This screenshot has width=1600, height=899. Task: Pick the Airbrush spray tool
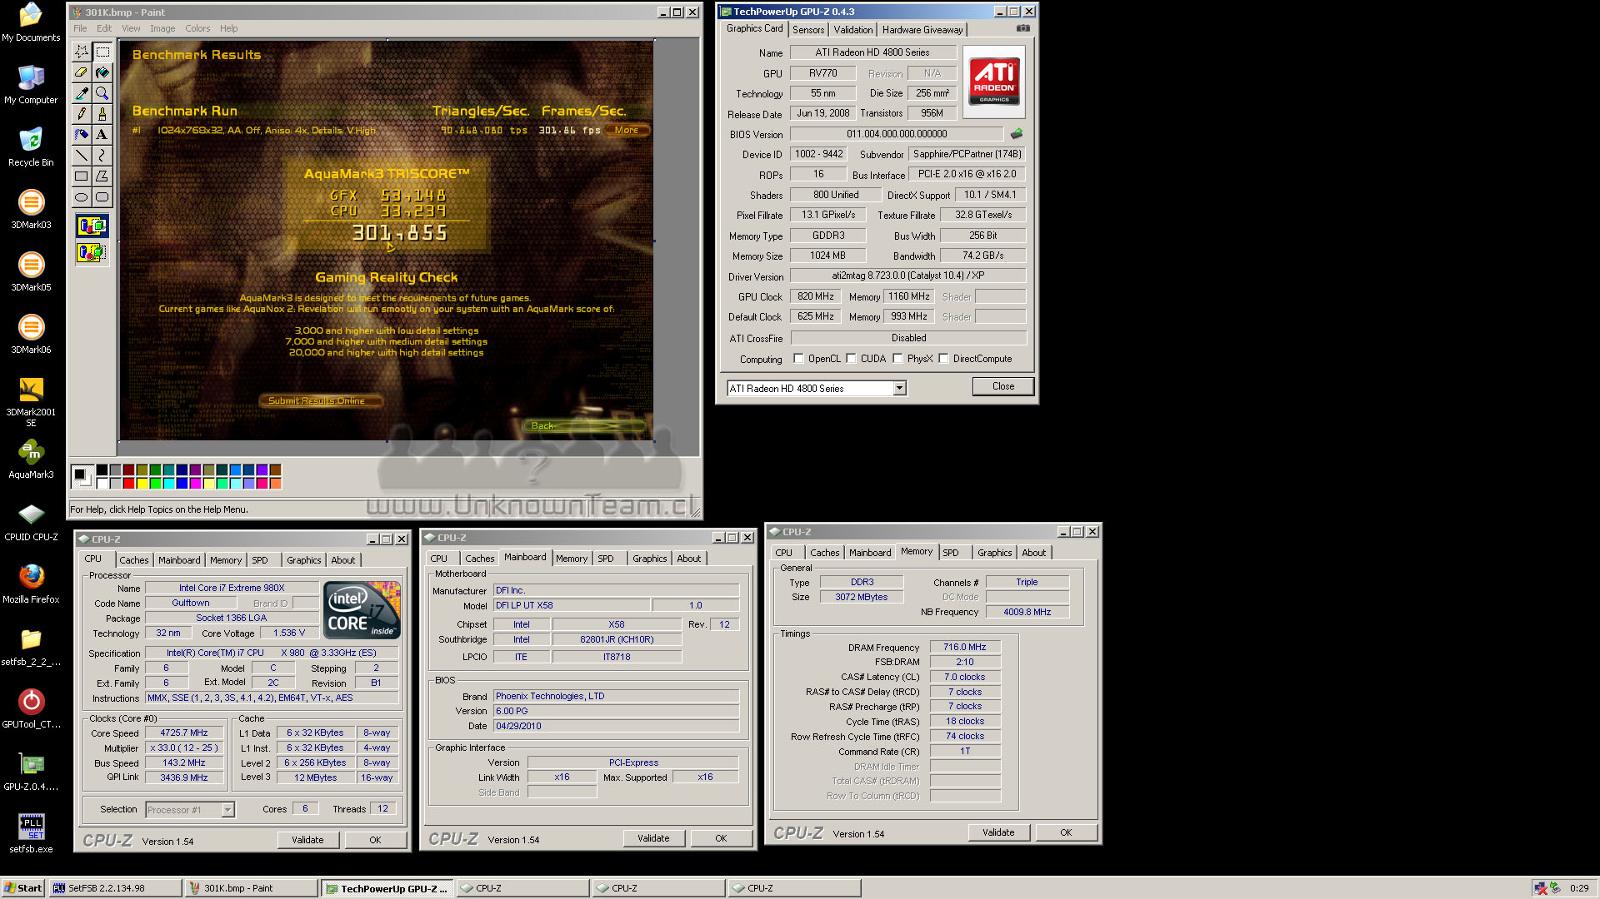point(82,134)
